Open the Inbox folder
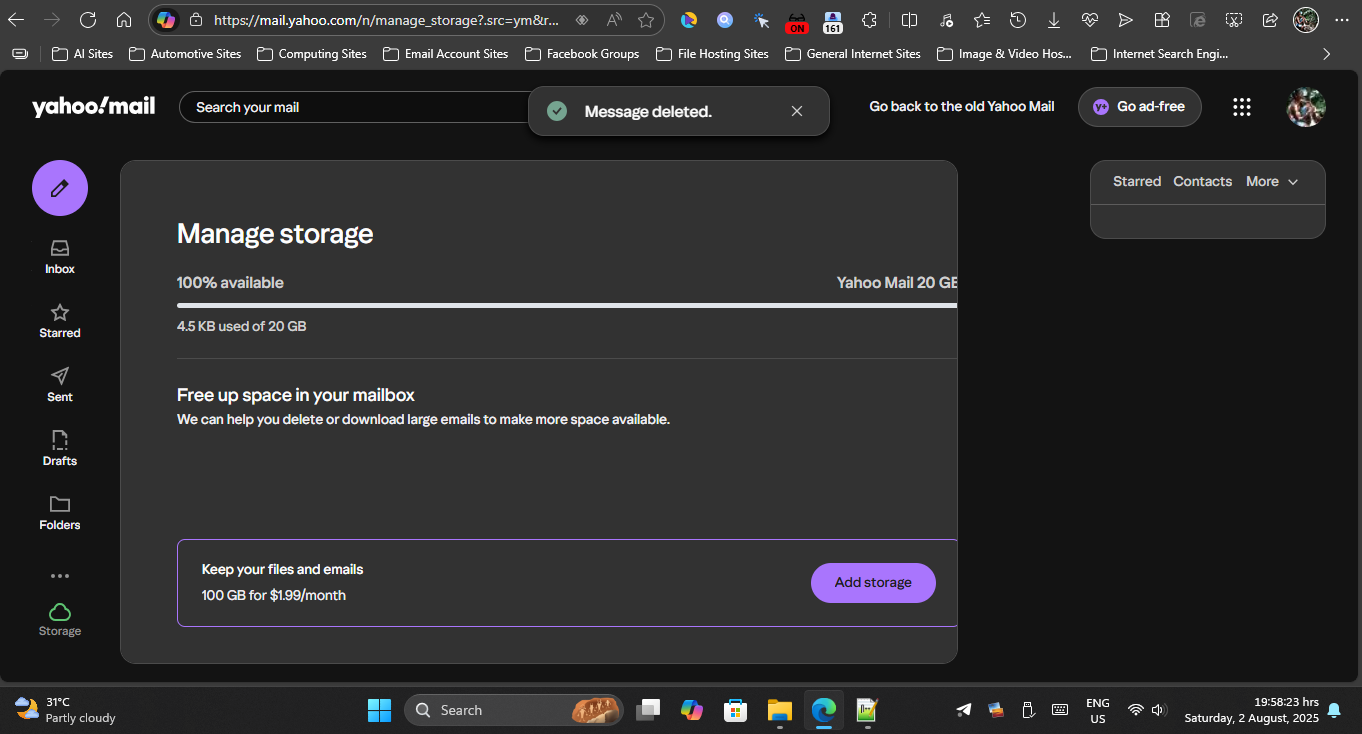 coord(60,257)
